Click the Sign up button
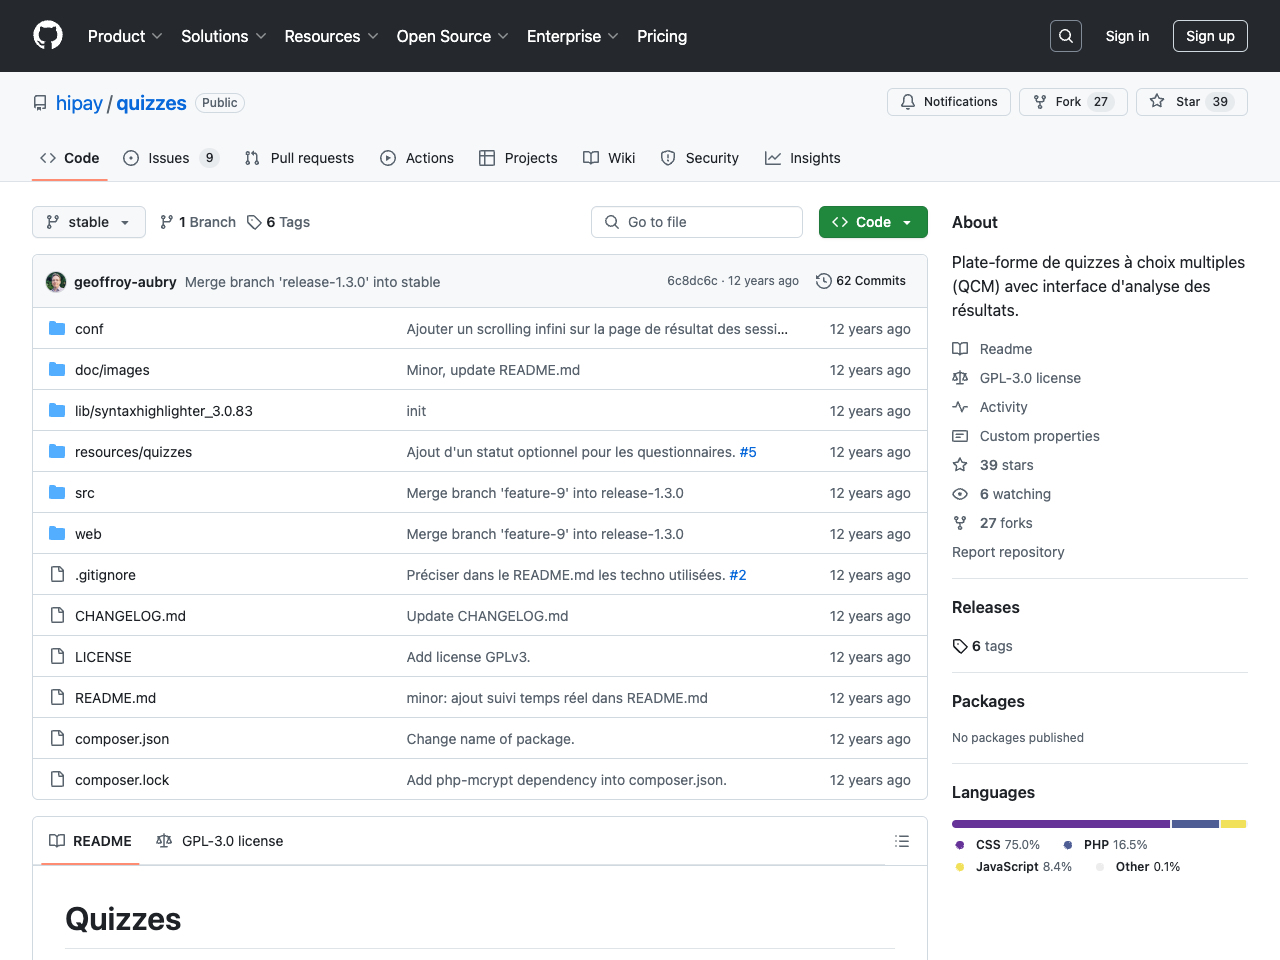This screenshot has height=960, width=1280. [x=1210, y=36]
